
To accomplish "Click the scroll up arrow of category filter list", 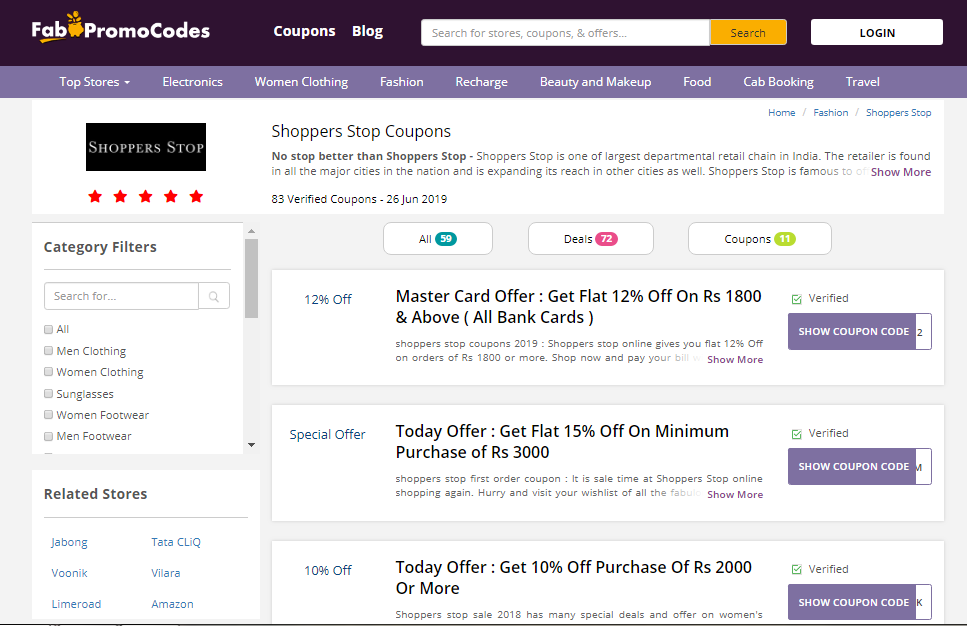I will [x=251, y=231].
